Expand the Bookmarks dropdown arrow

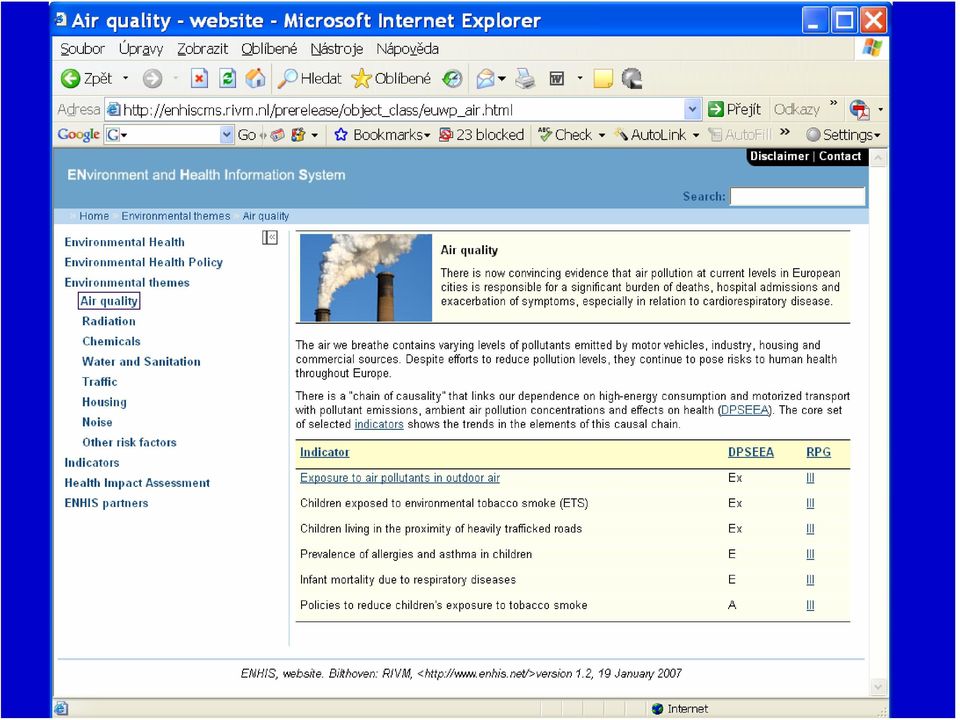tap(427, 135)
